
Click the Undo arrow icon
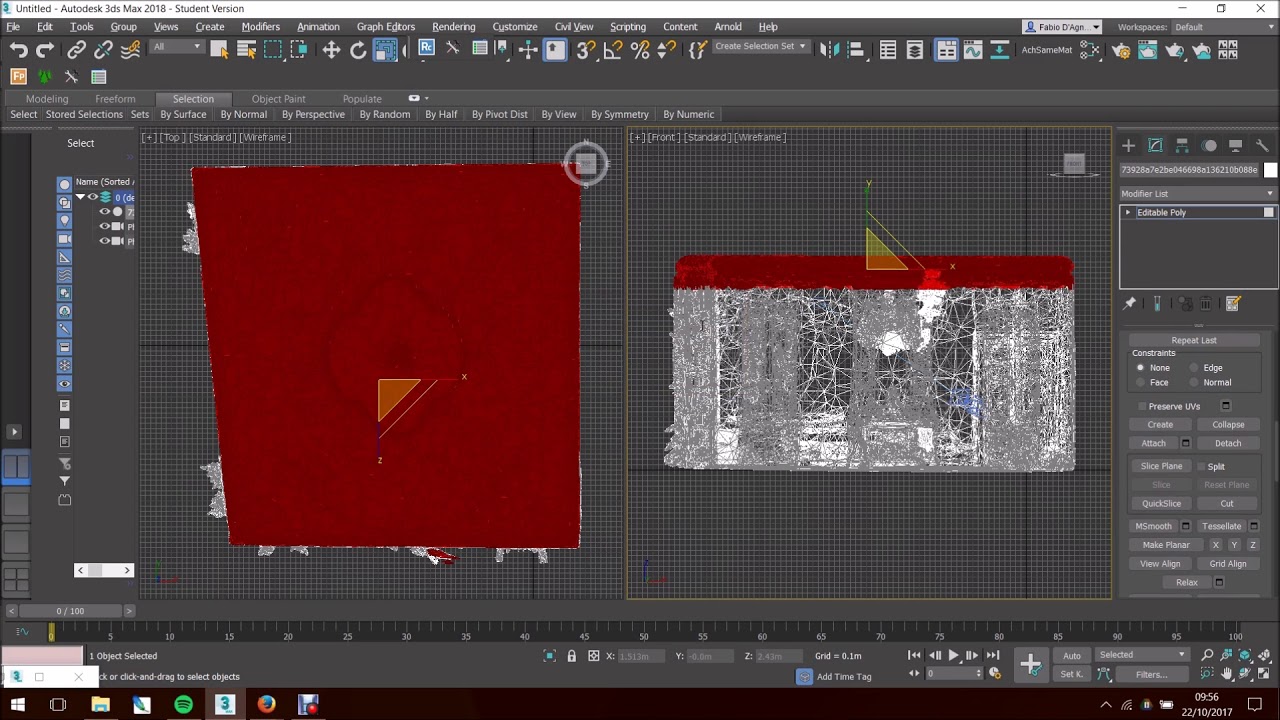coord(18,50)
